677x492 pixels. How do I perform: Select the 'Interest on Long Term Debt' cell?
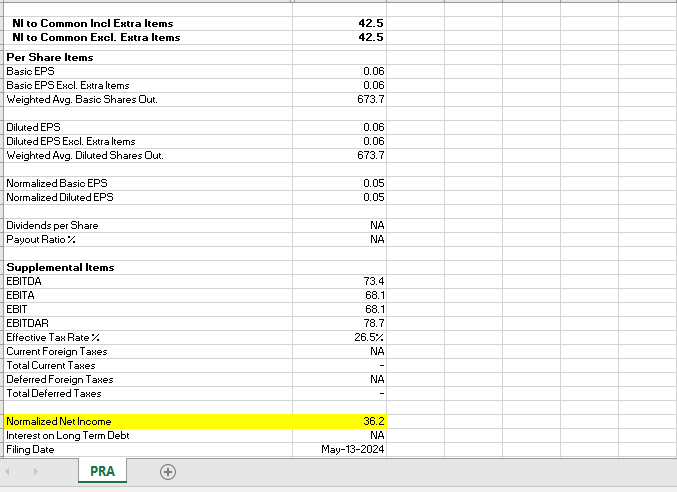point(148,435)
